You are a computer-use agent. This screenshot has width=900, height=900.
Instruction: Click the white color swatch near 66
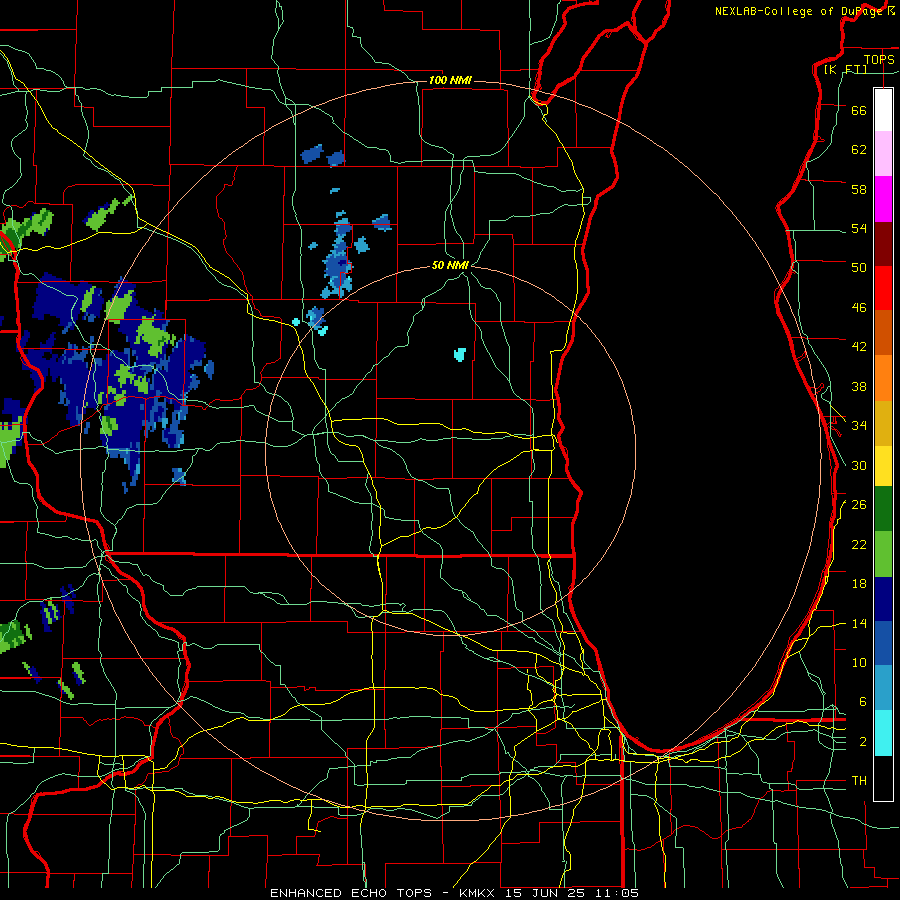coord(883,110)
